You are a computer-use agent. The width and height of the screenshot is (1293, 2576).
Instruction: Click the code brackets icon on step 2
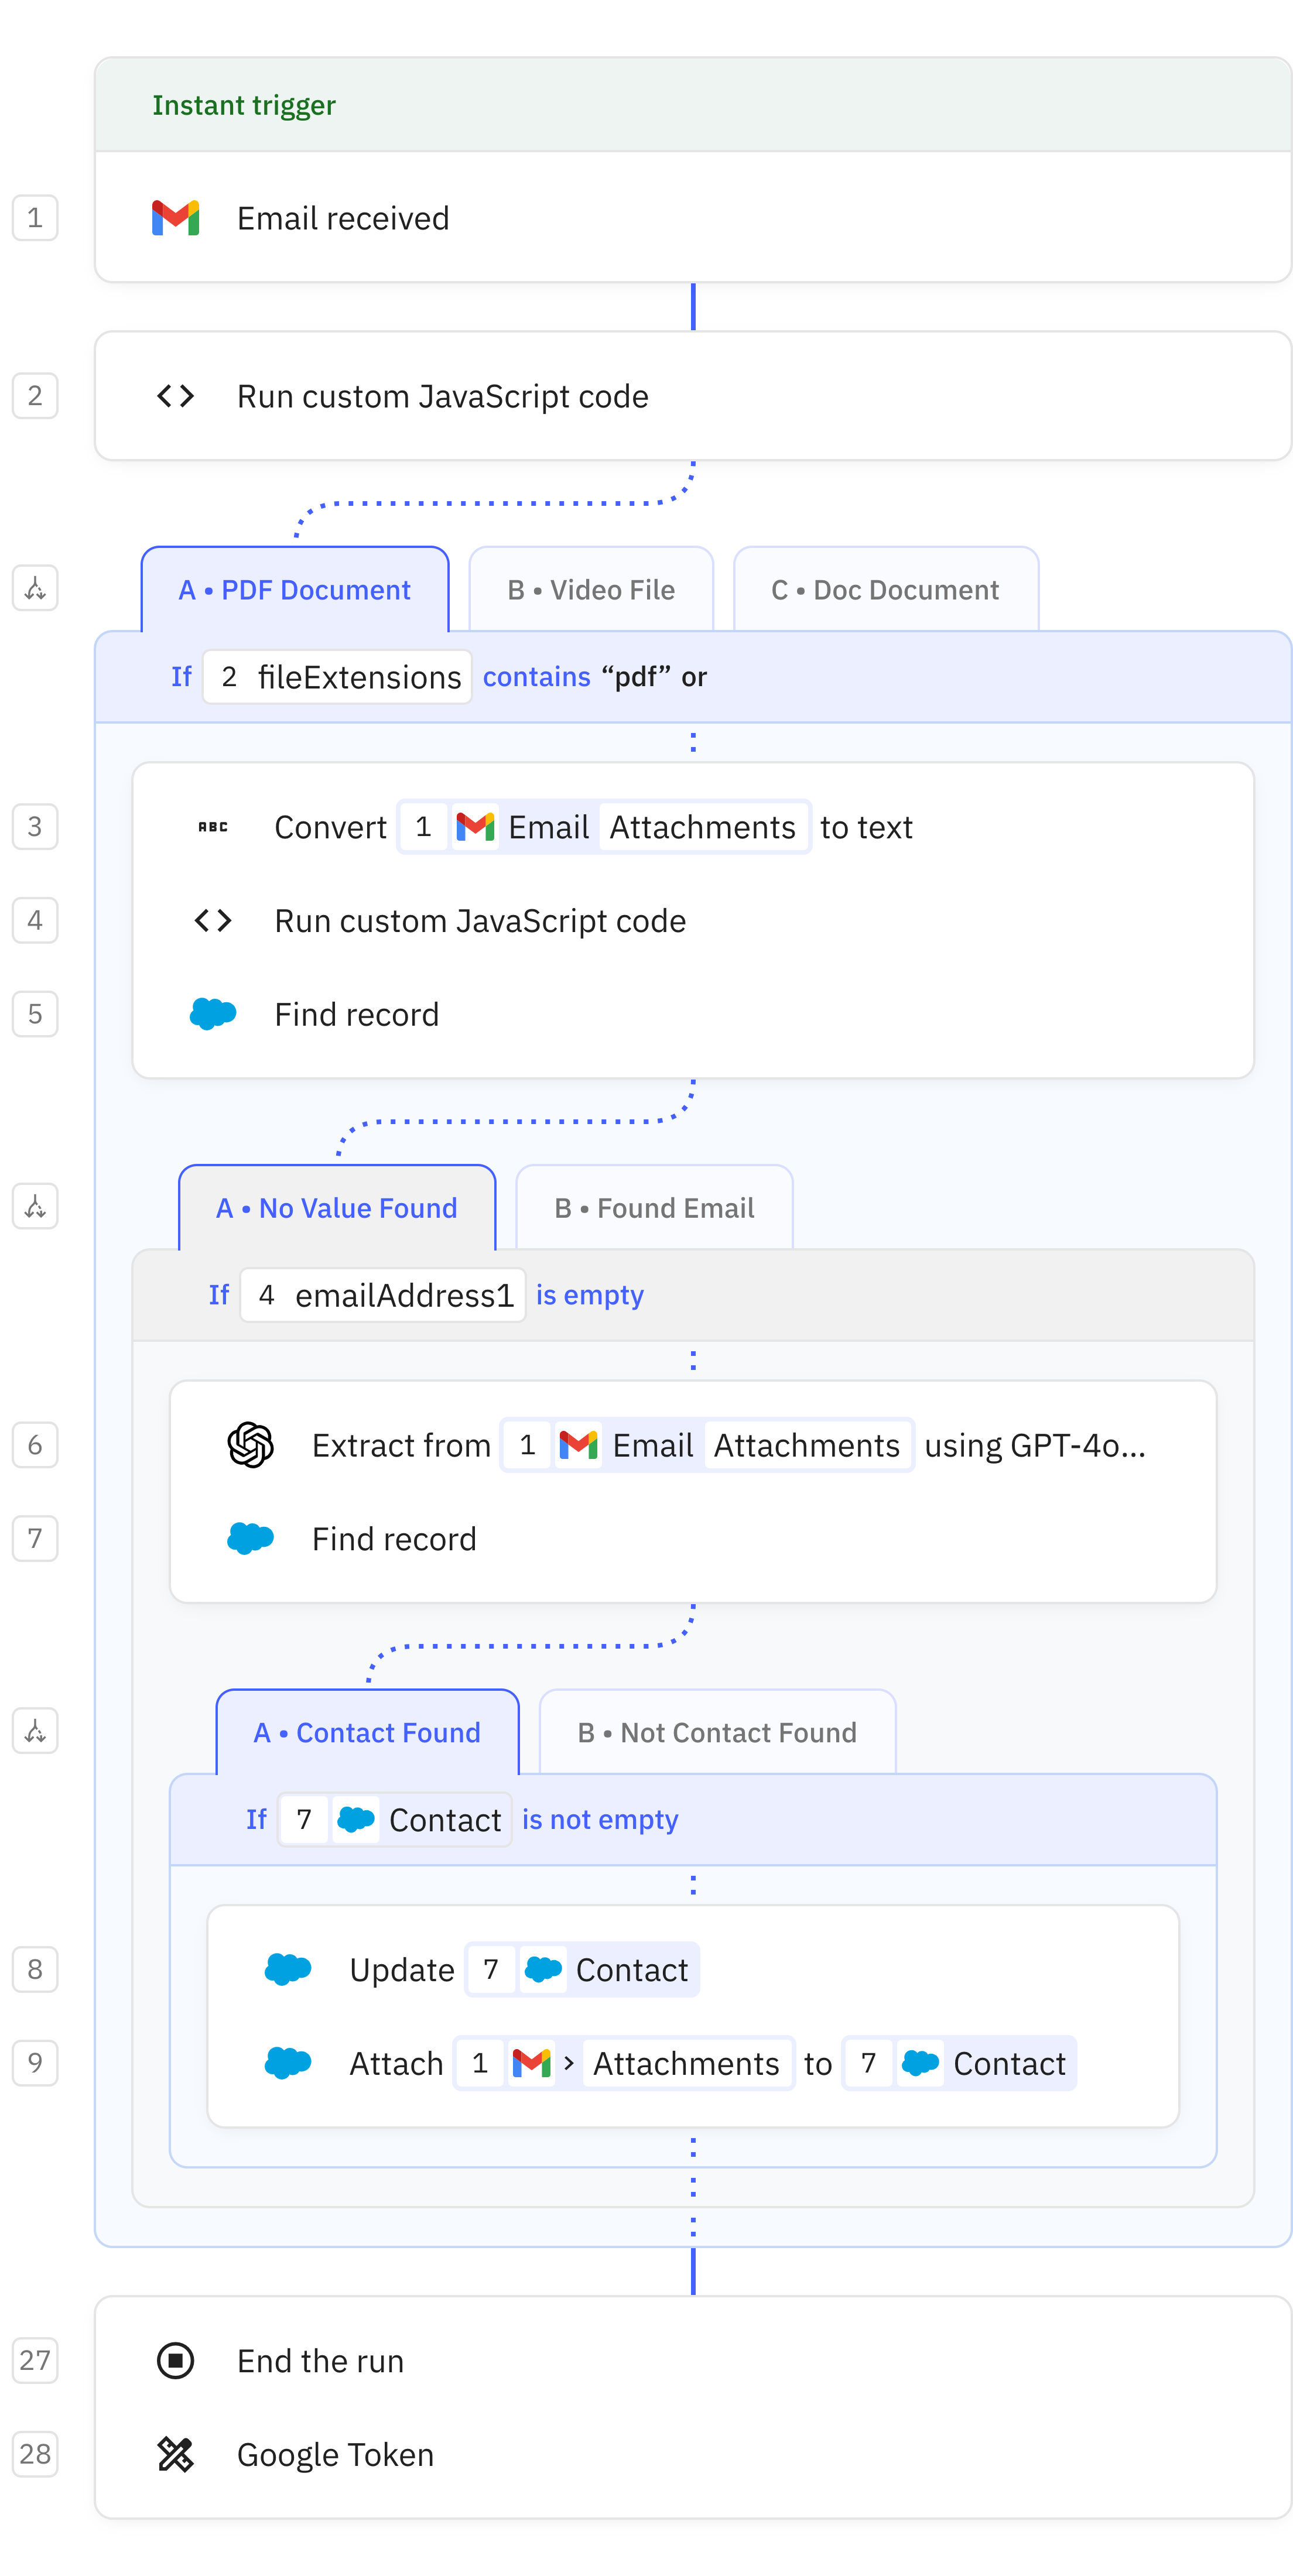[x=175, y=396]
